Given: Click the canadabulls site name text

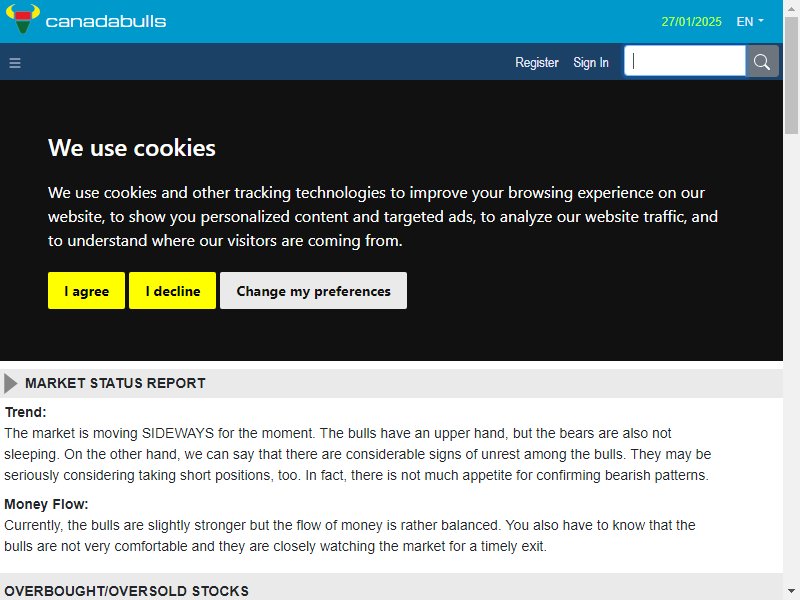Looking at the screenshot, I should pos(106,21).
